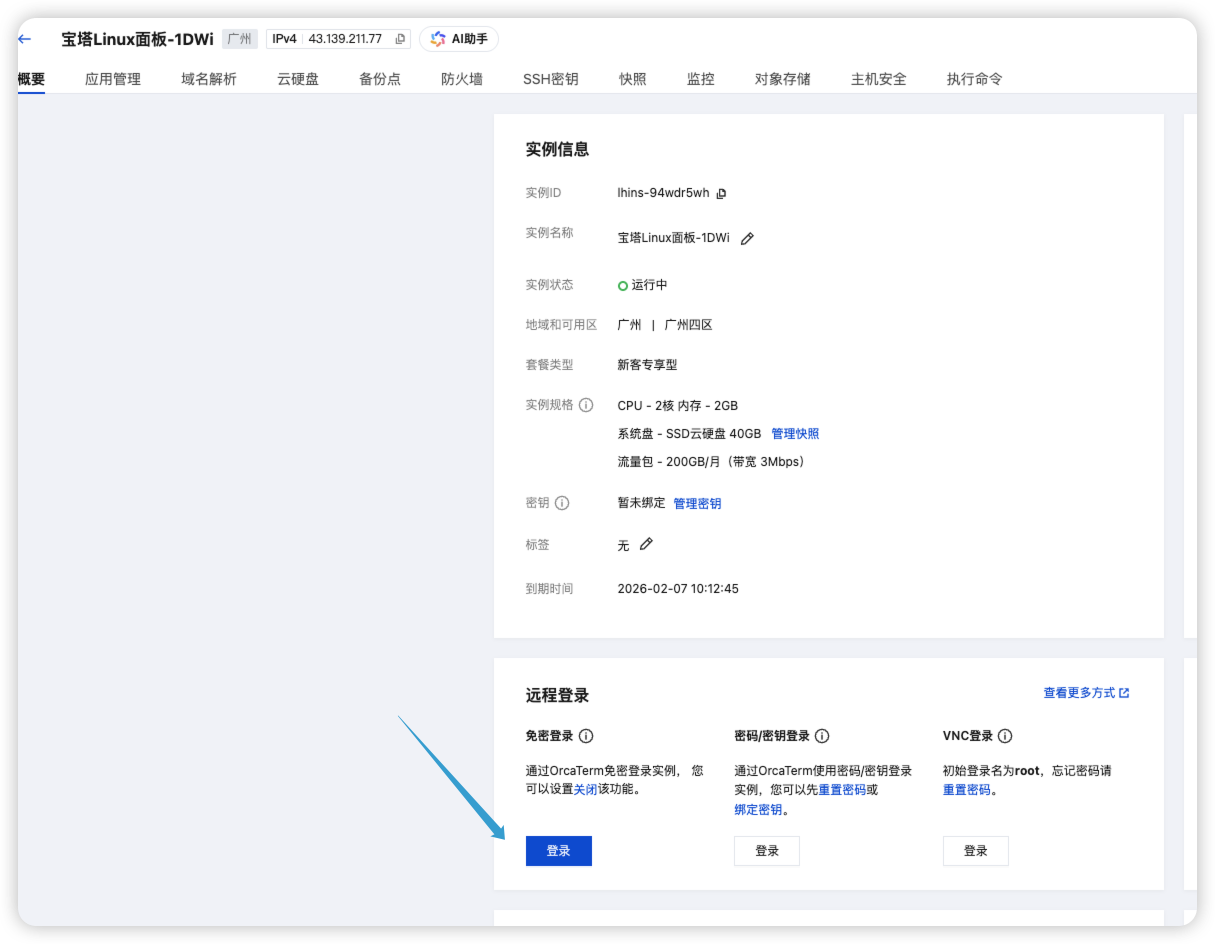Click the 广州 region tag in header

(x=240, y=39)
